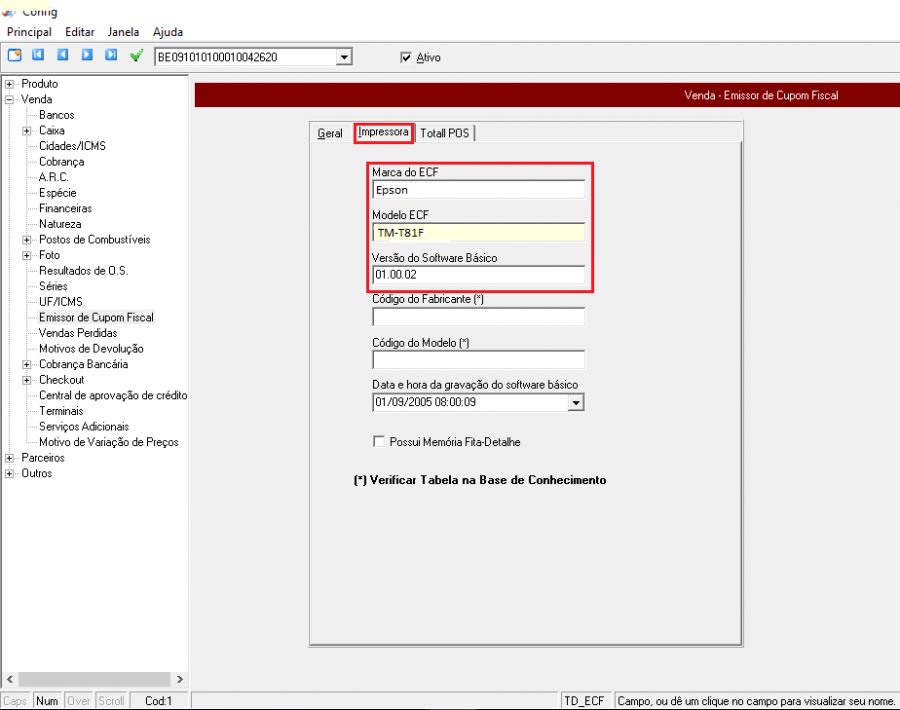The width and height of the screenshot is (900, 710).
Task: Click the new record toolbar icon
Action: 14,56
